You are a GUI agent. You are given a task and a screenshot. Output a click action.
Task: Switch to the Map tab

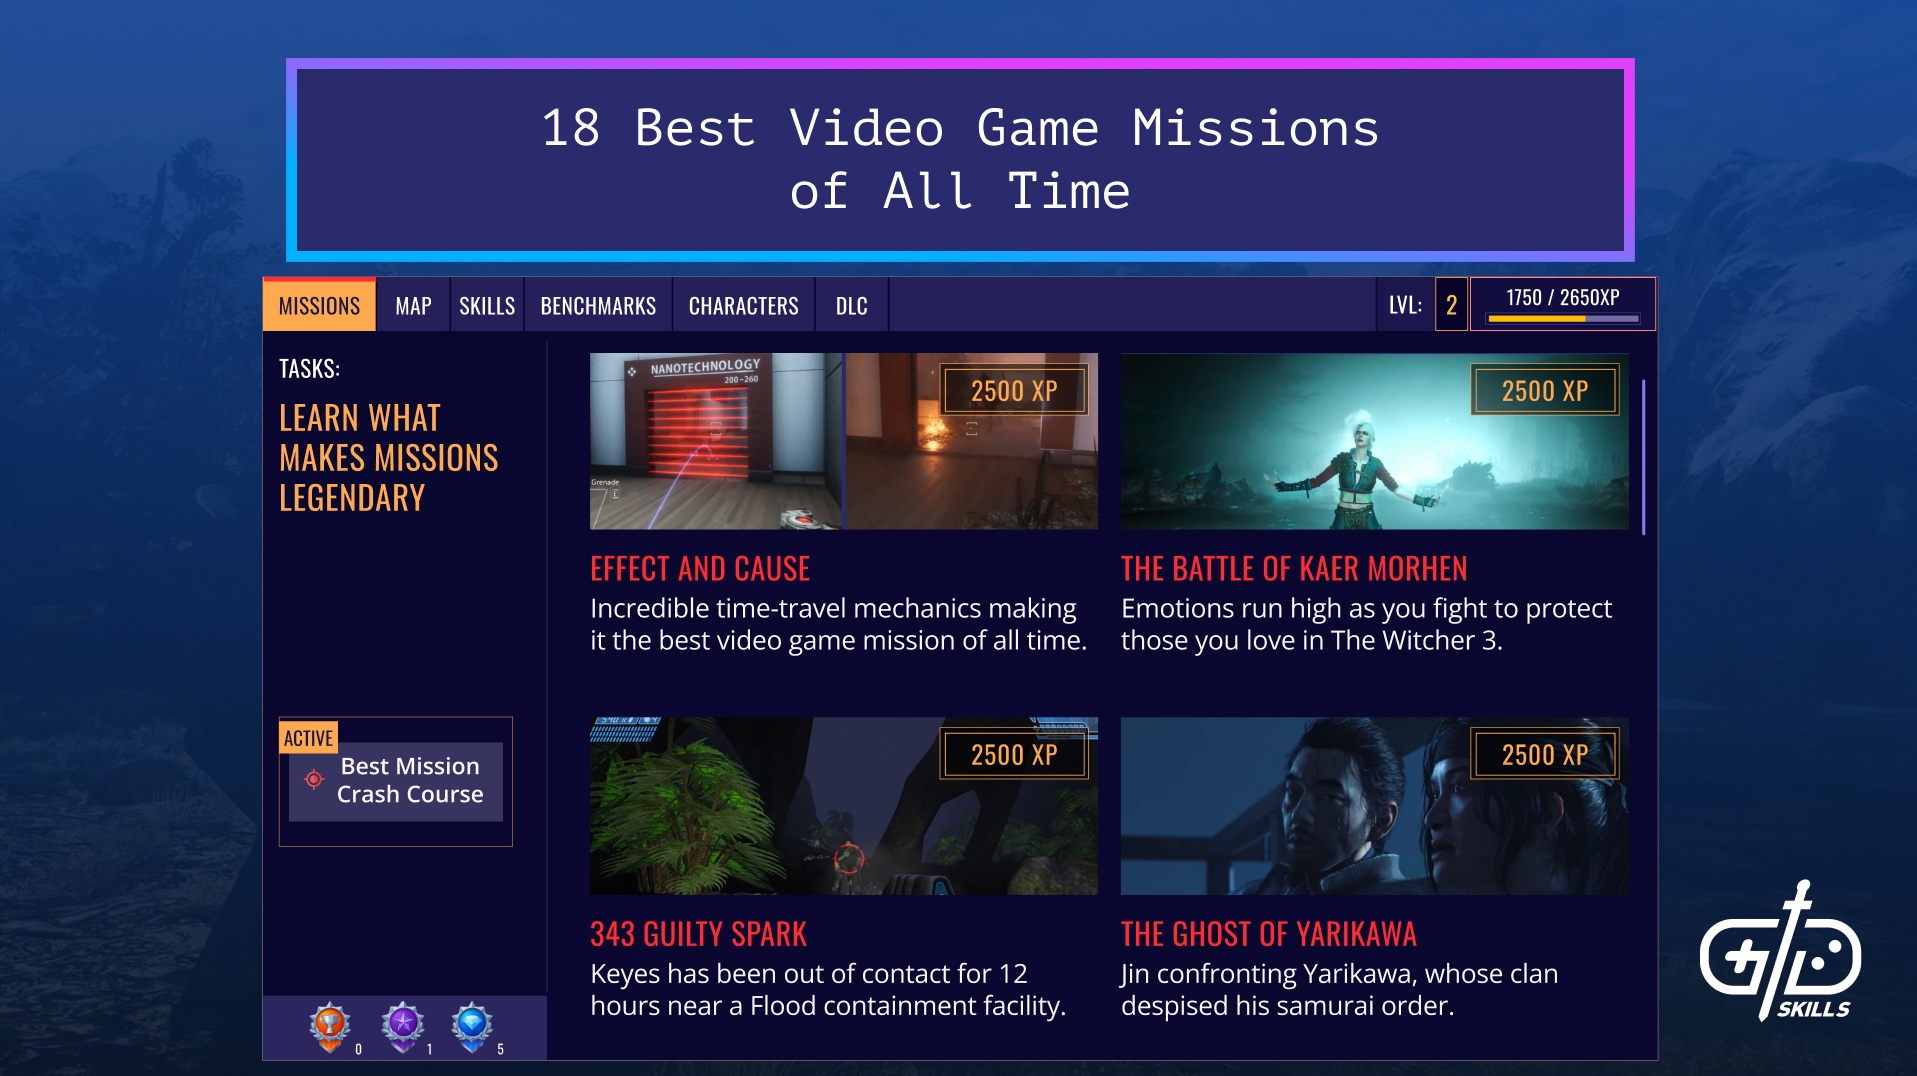(413, 305)
